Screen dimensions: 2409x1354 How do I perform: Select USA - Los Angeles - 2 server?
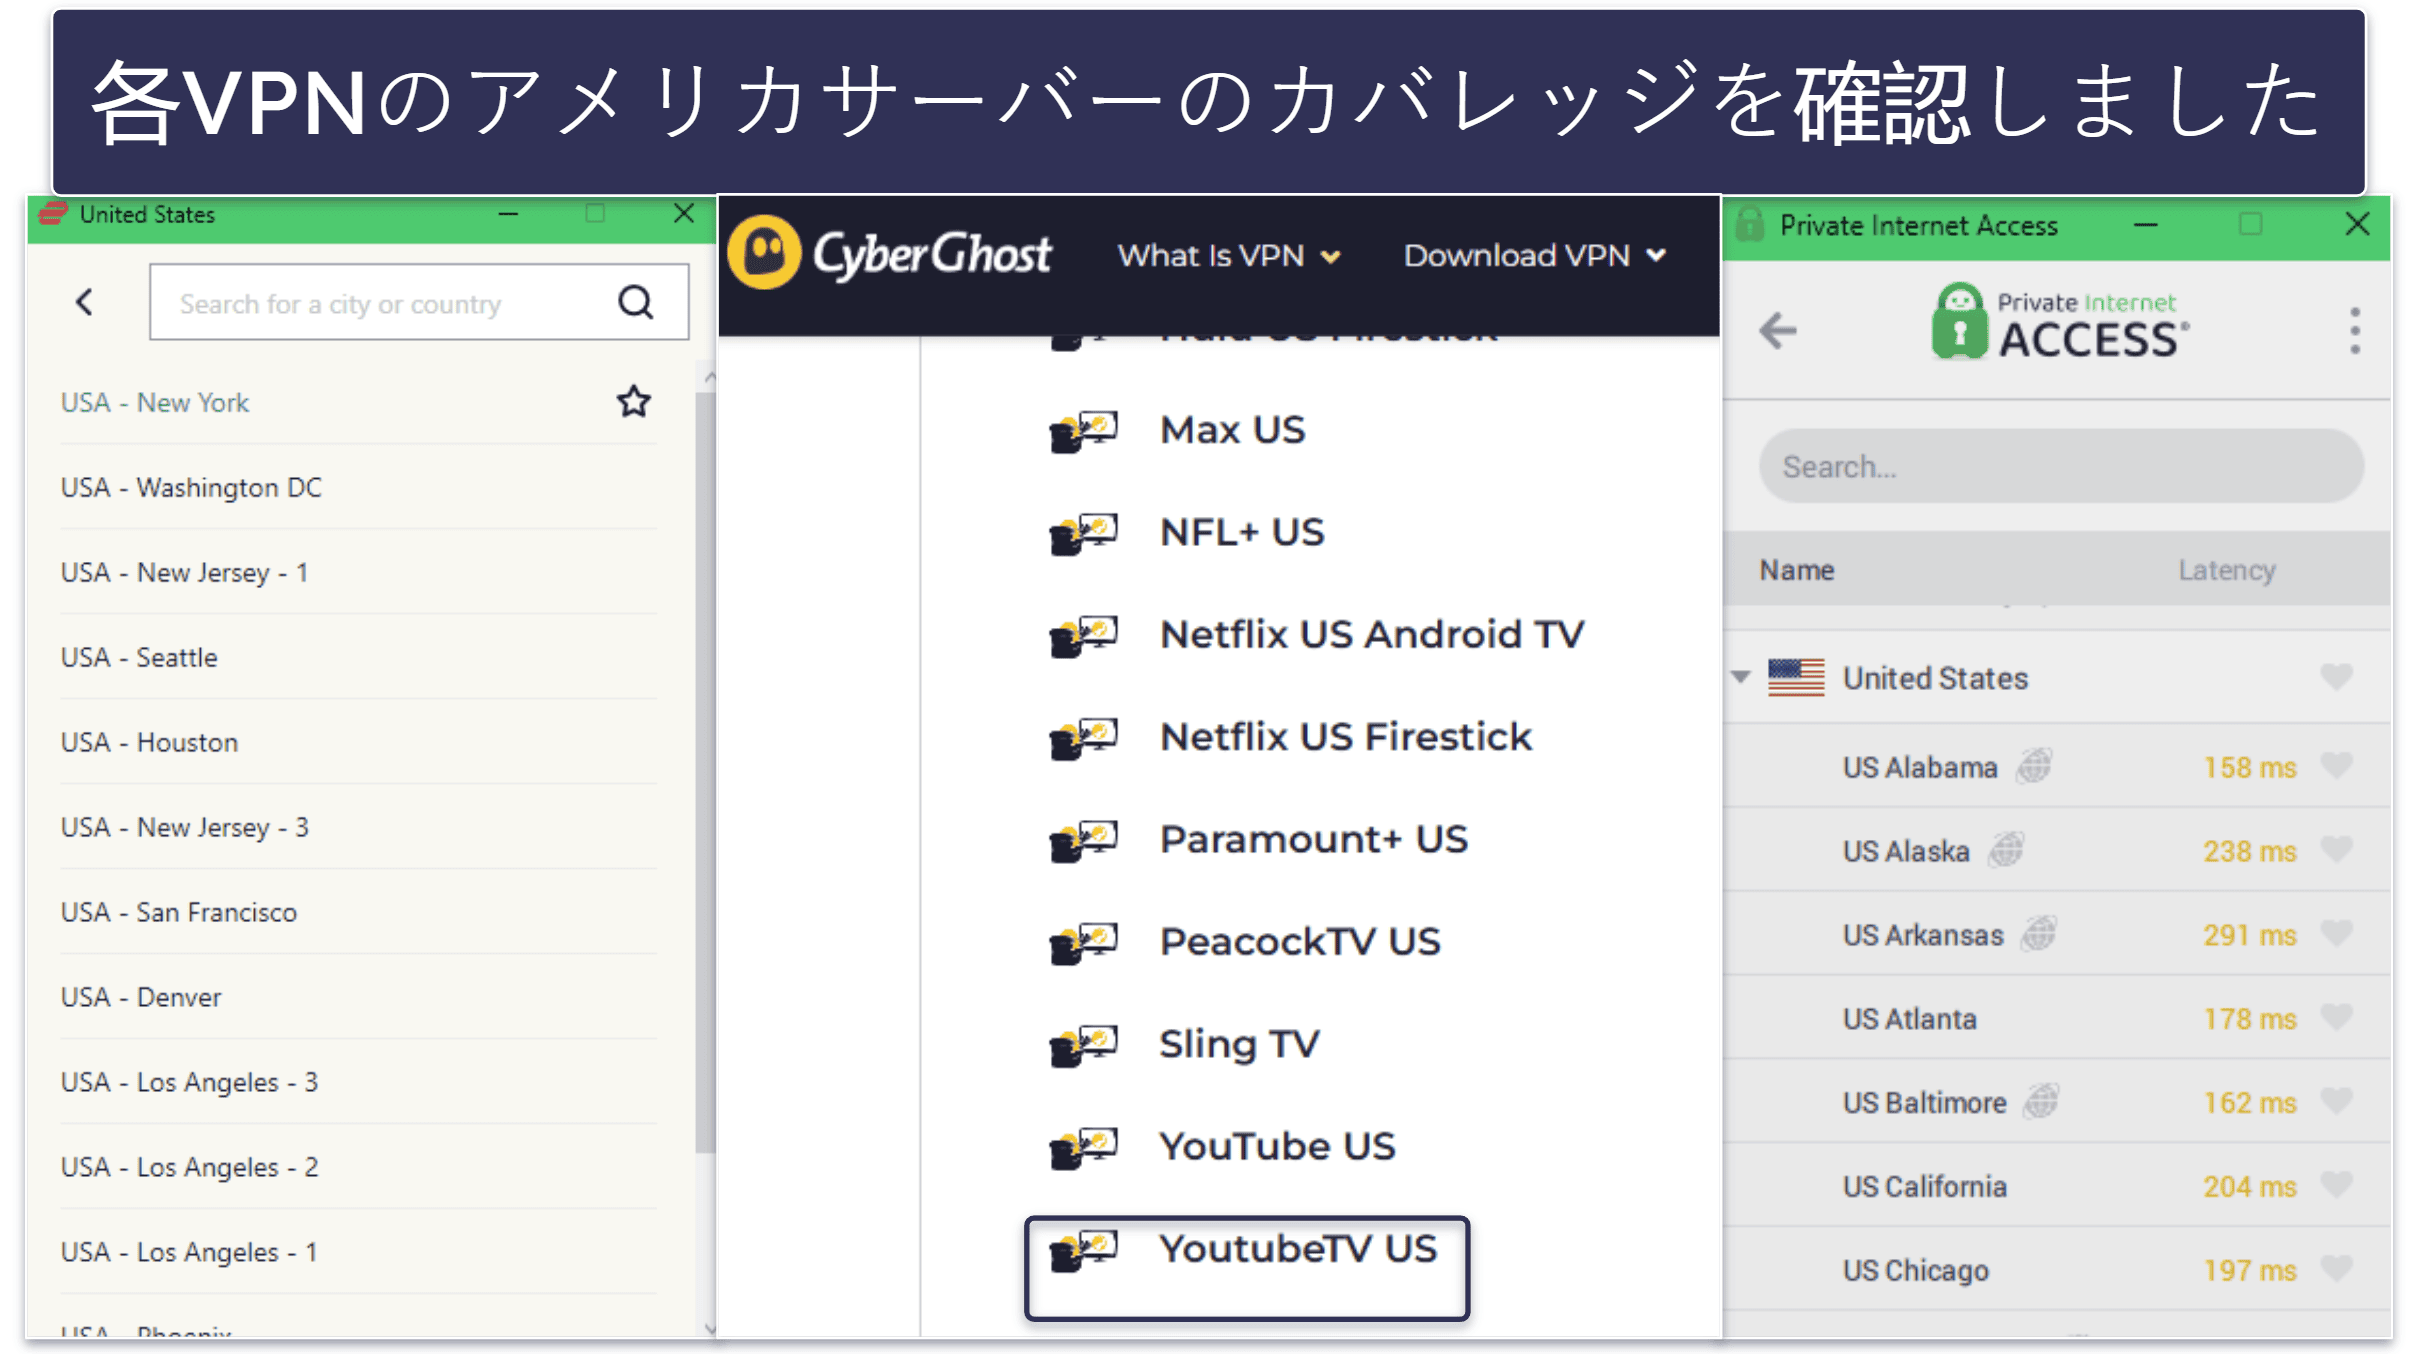pos(358,1168)
